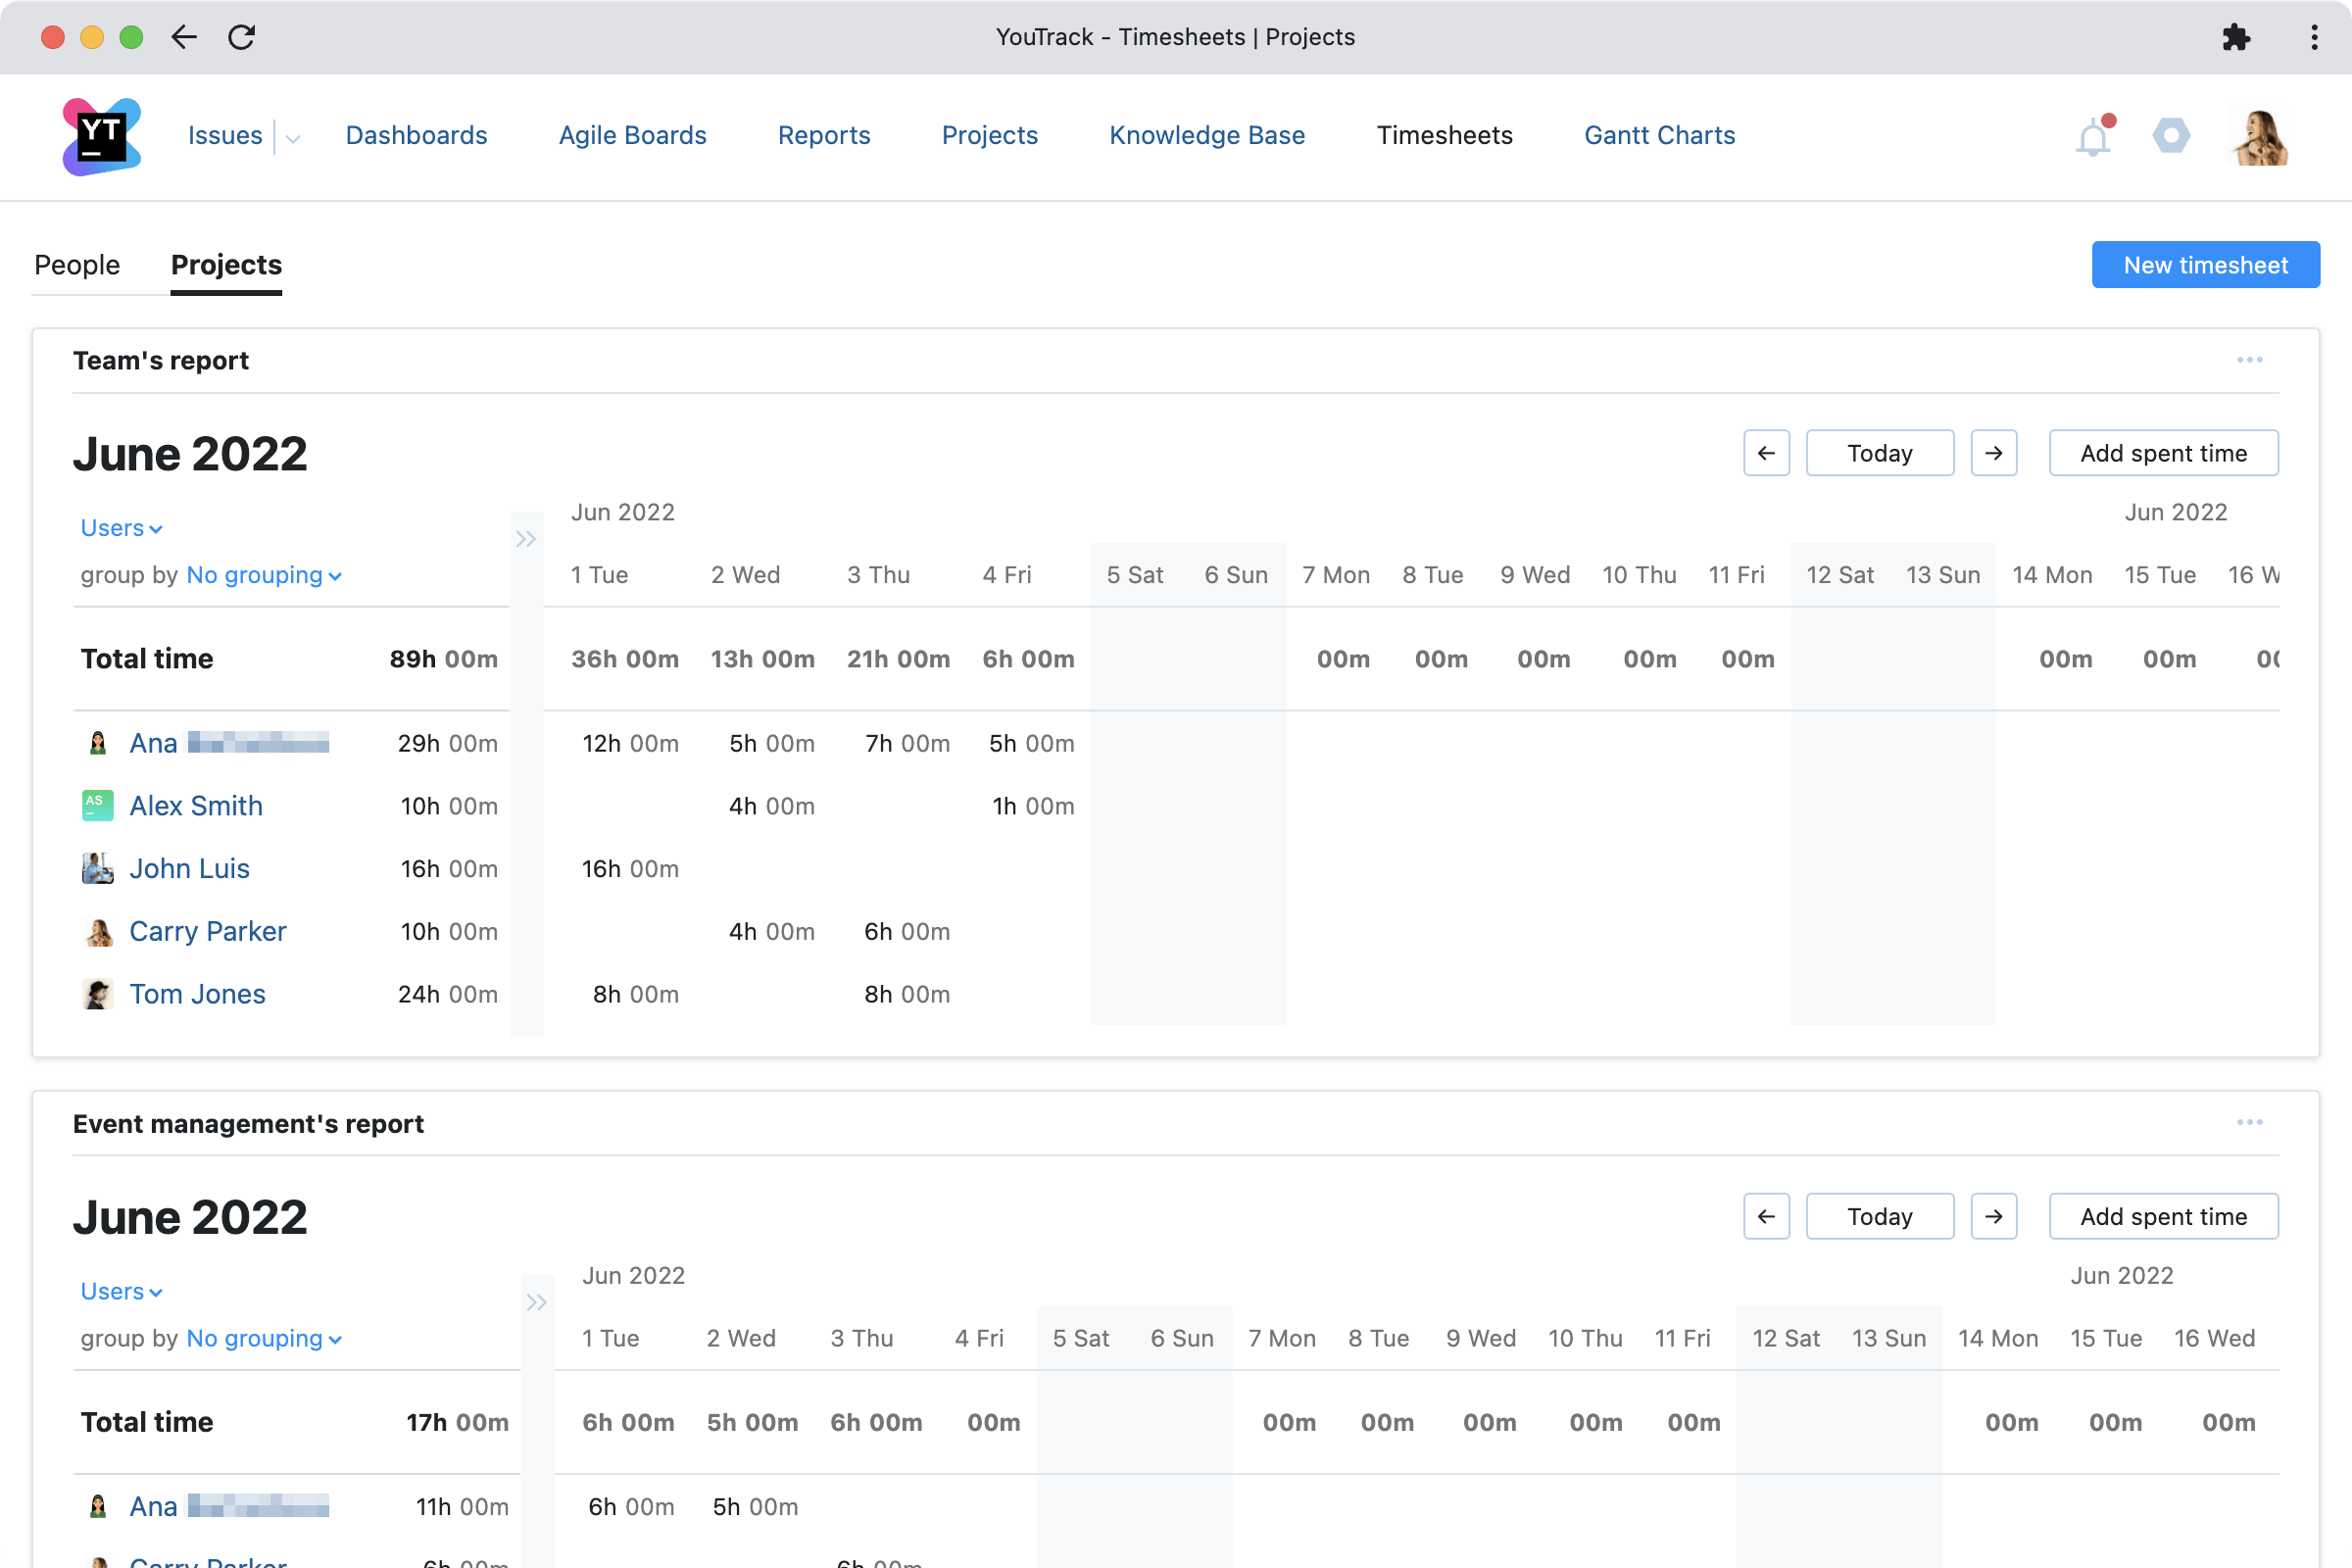Expand the Issues menu chevron
Viewport: 2352px width, 1568px height.
pos(291,137)
